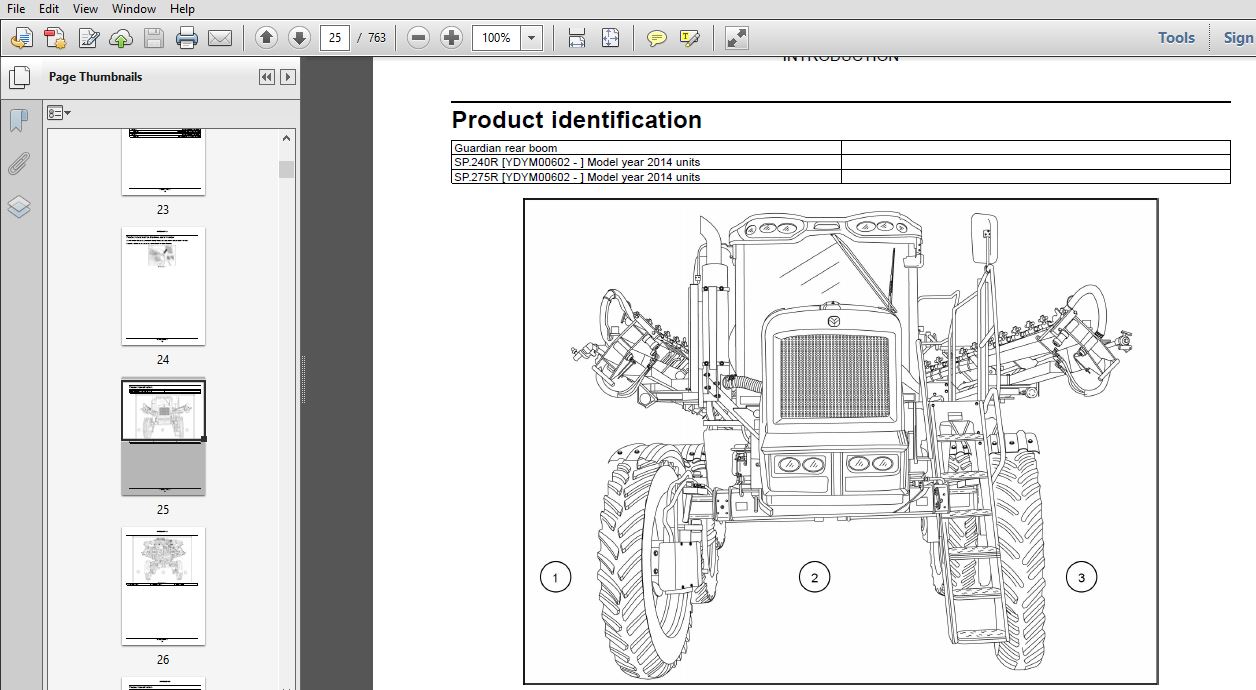Click thumbnail scrollbar up arrow
Image resolution: width=1256 pixels, height=690 pixels.
point(287,138)
